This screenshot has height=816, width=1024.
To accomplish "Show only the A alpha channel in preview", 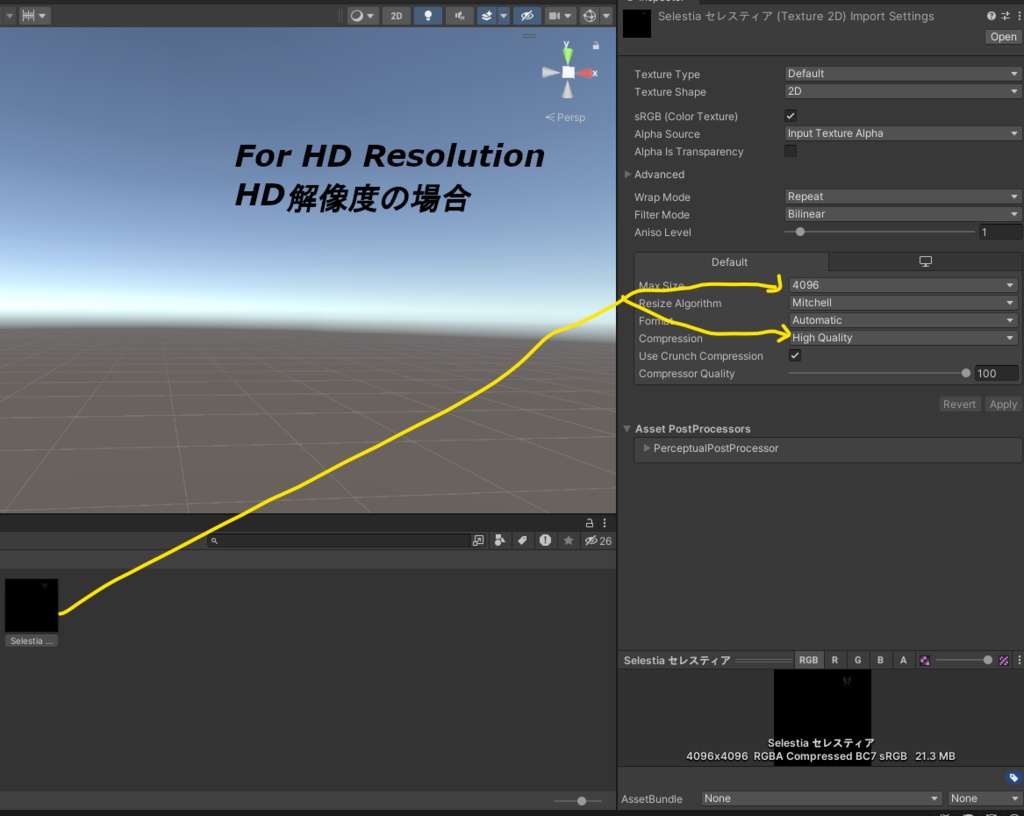I will (x=903, y=660).
